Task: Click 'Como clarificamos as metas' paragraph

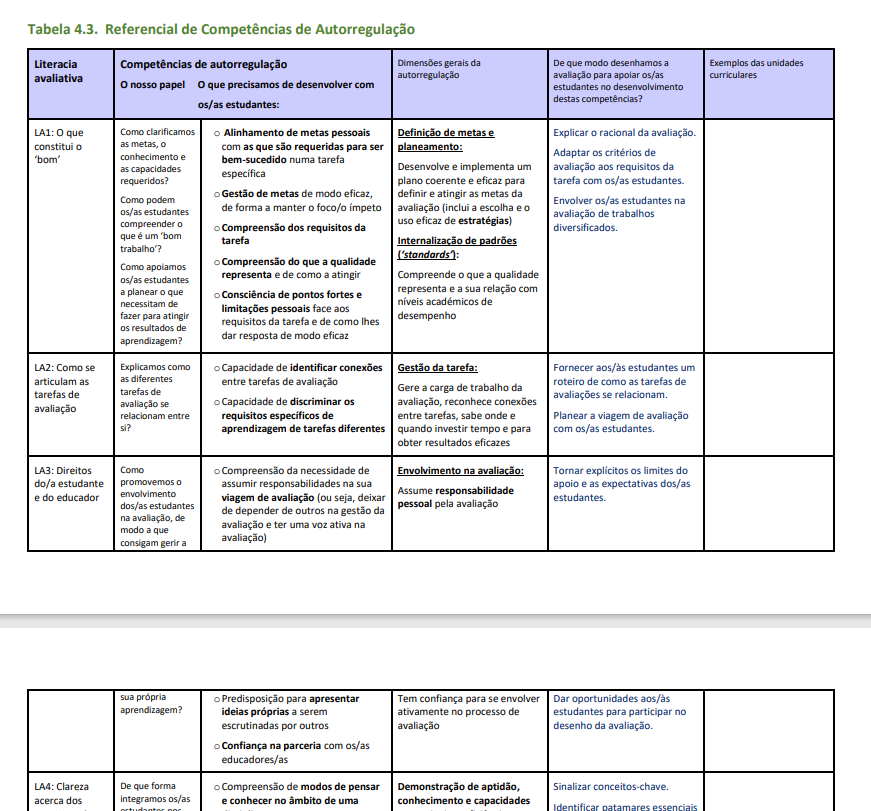Action: click(x=157, y=156)
